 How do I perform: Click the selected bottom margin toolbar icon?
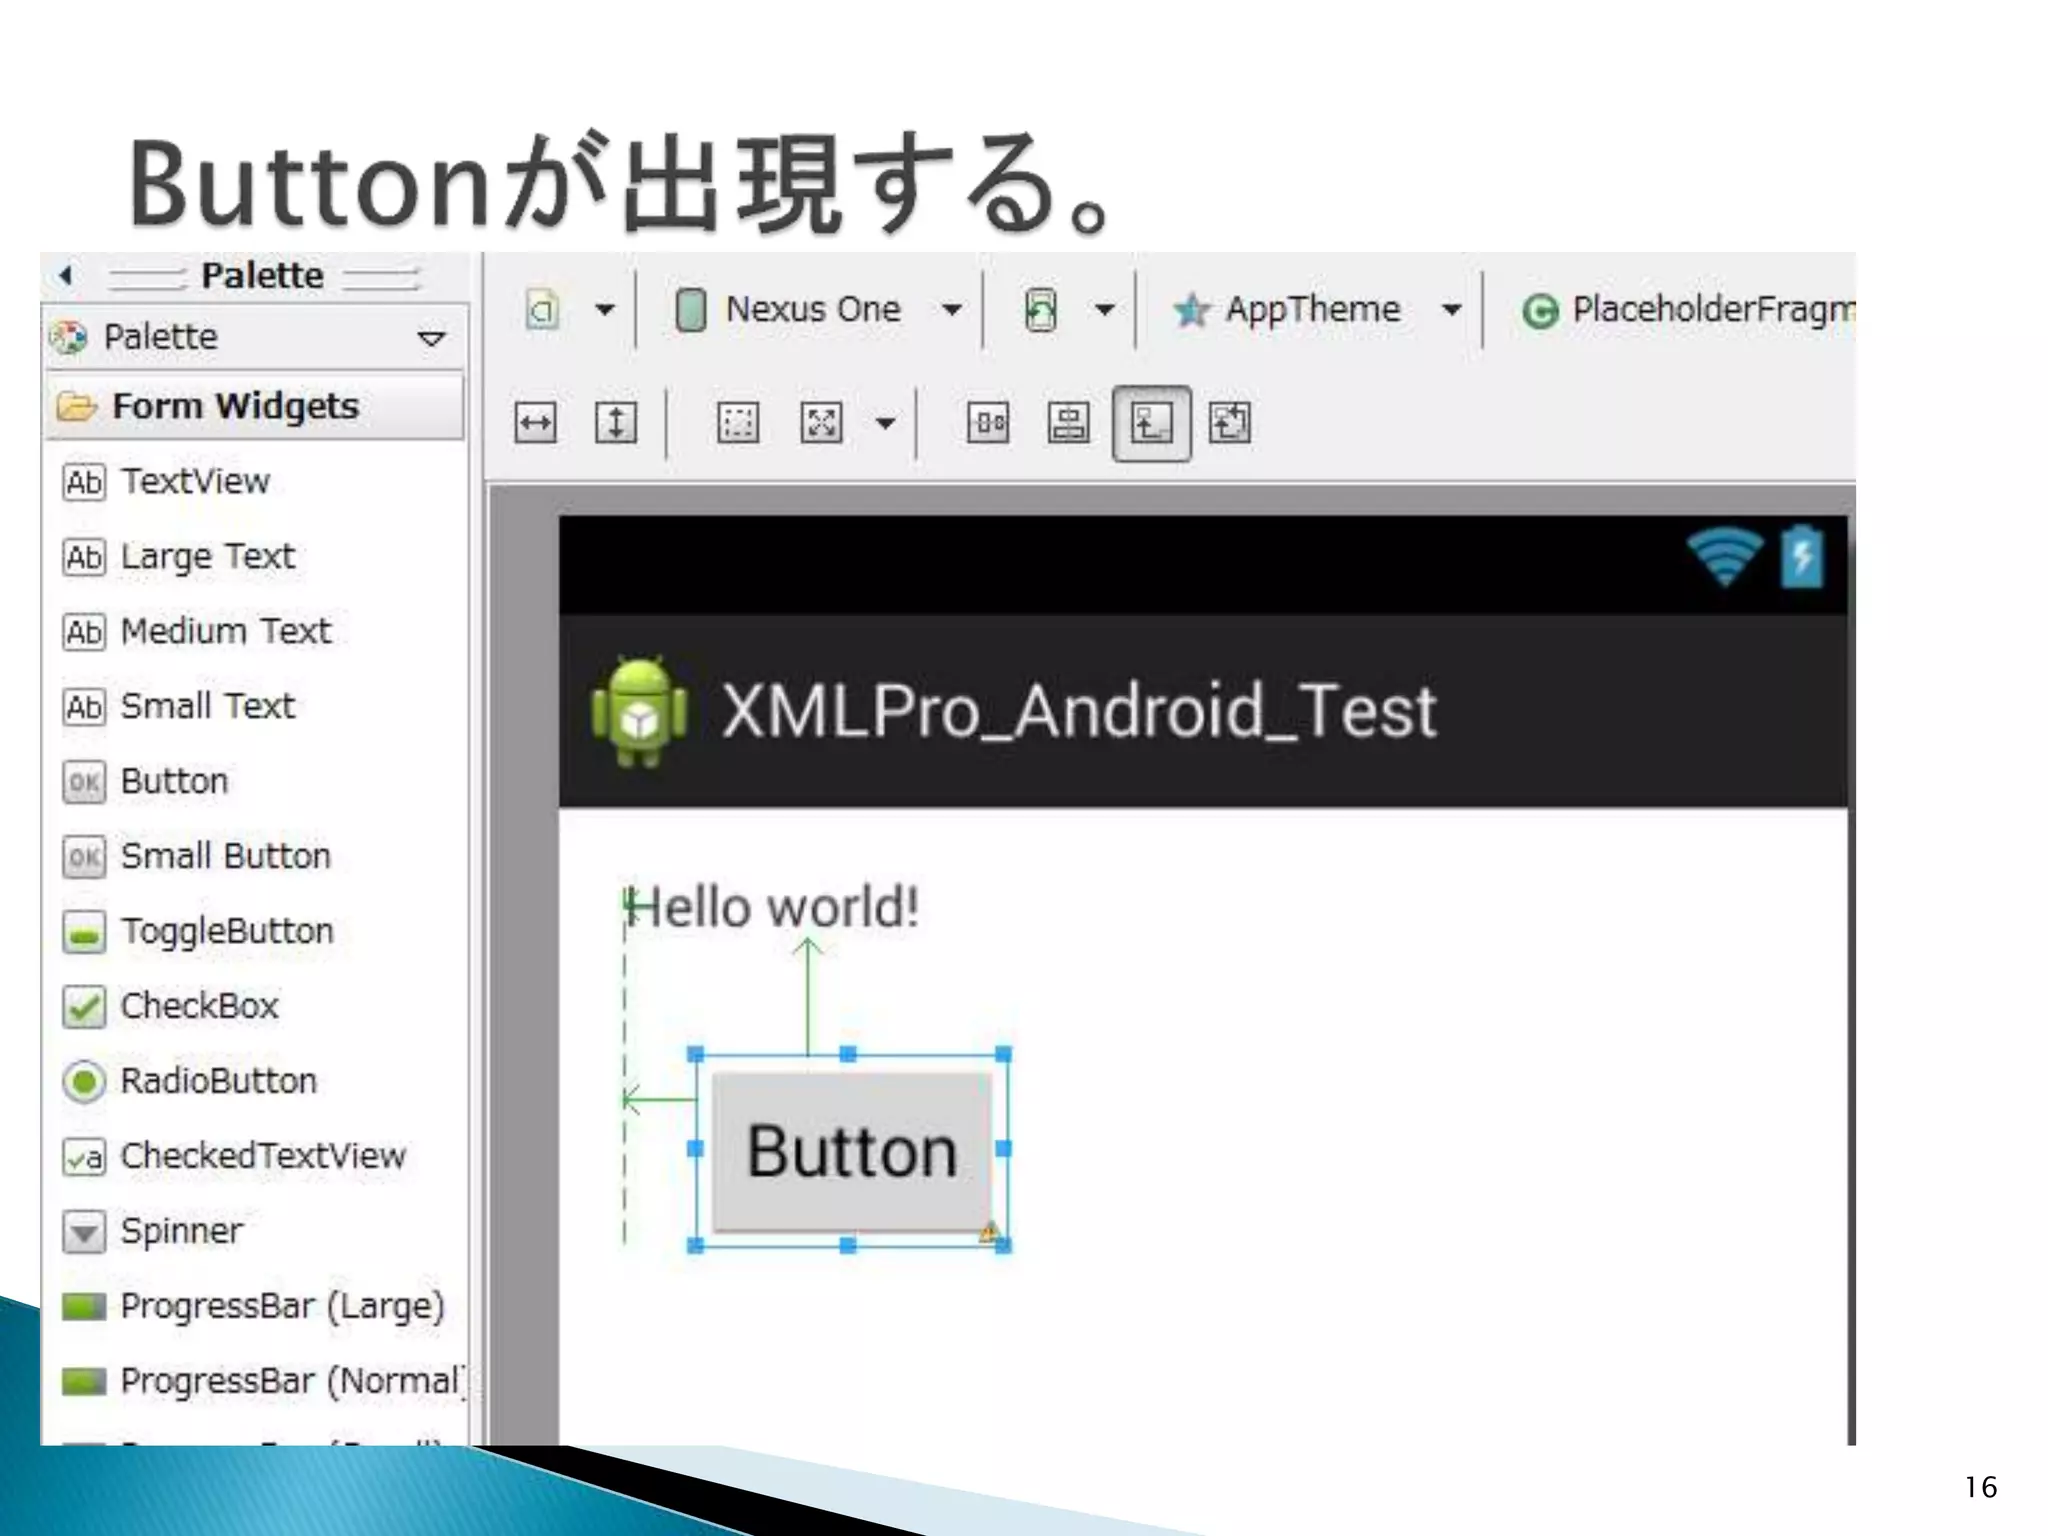click(1151, 423)
